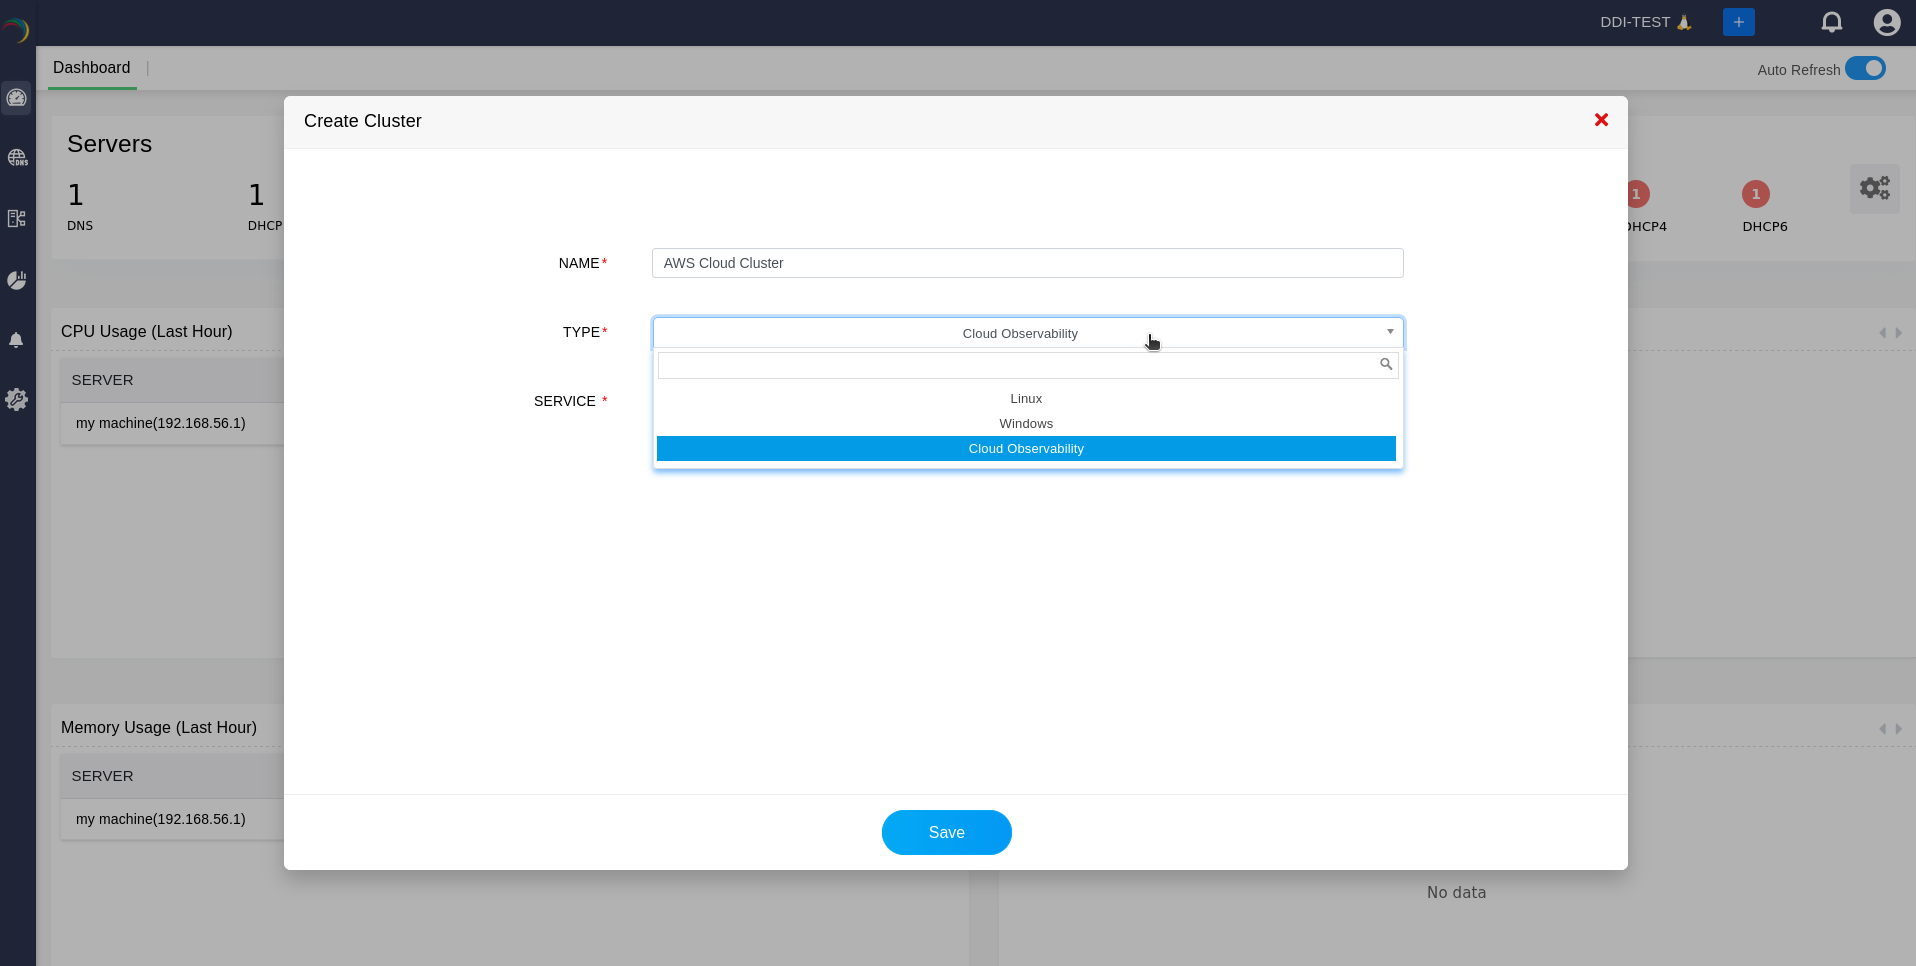This screenshot has width=1916, height=966.
Task: Save the AWS Cloud Cluster
Action: pyautogui.click(x=946, y=832)
